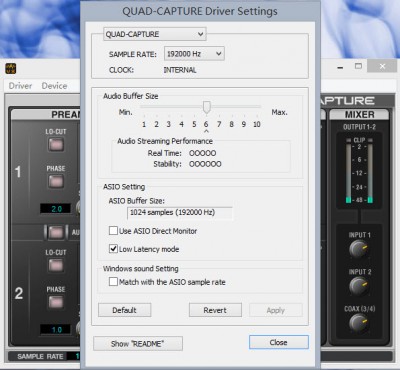
Task: Click the Apply button
Action: pyautogui.click(x=276, y=310)
